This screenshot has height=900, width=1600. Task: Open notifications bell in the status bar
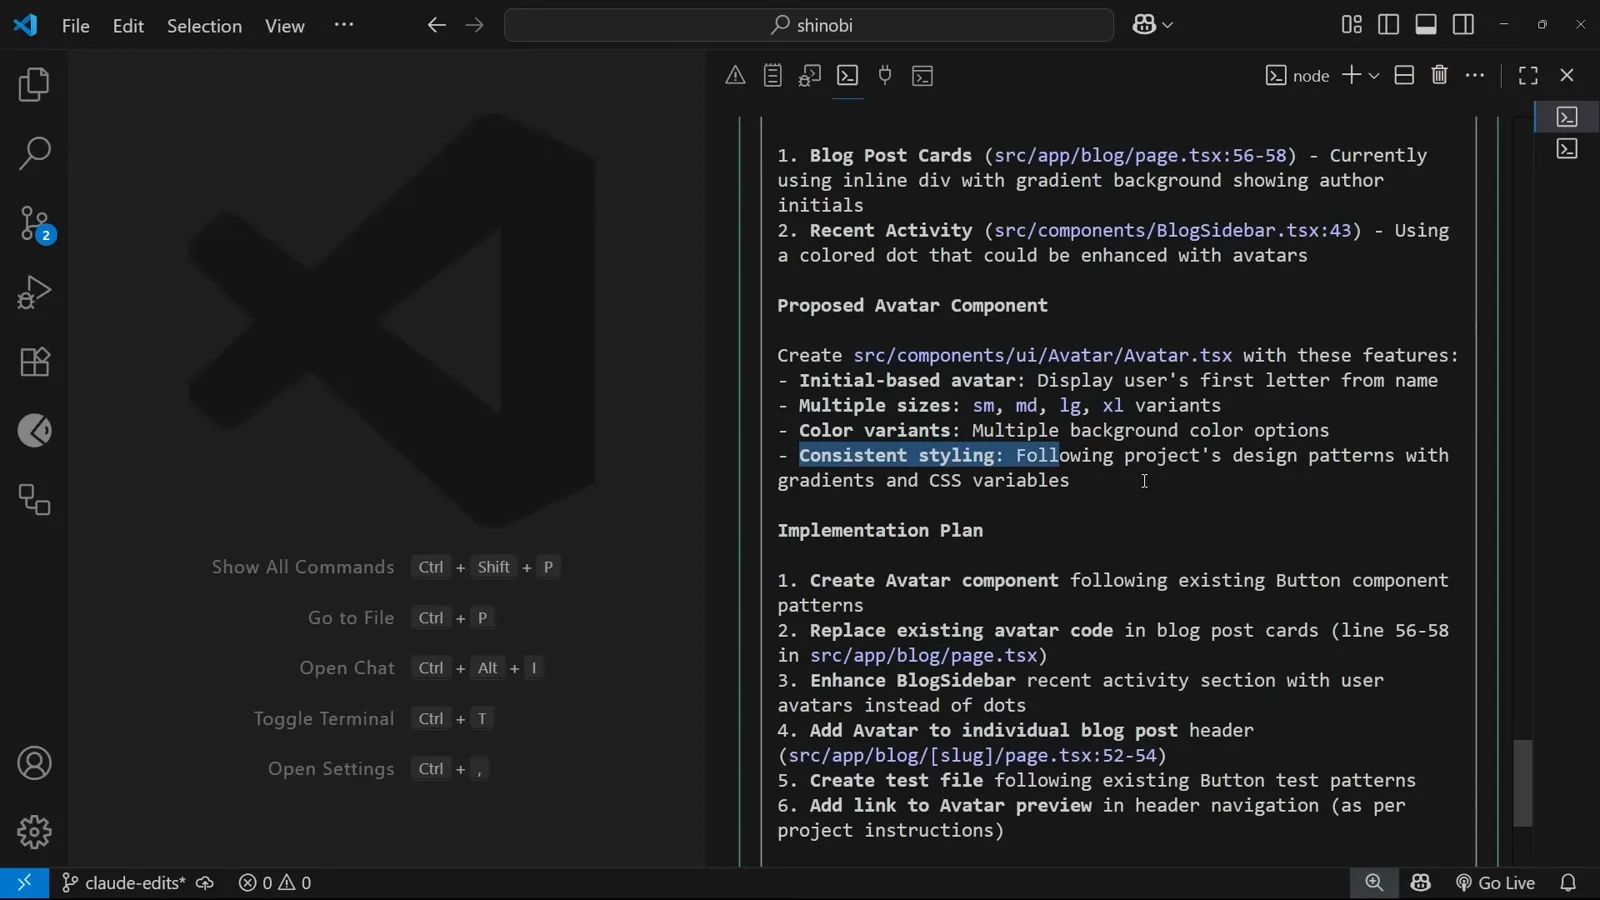(x=1568, y=883)
